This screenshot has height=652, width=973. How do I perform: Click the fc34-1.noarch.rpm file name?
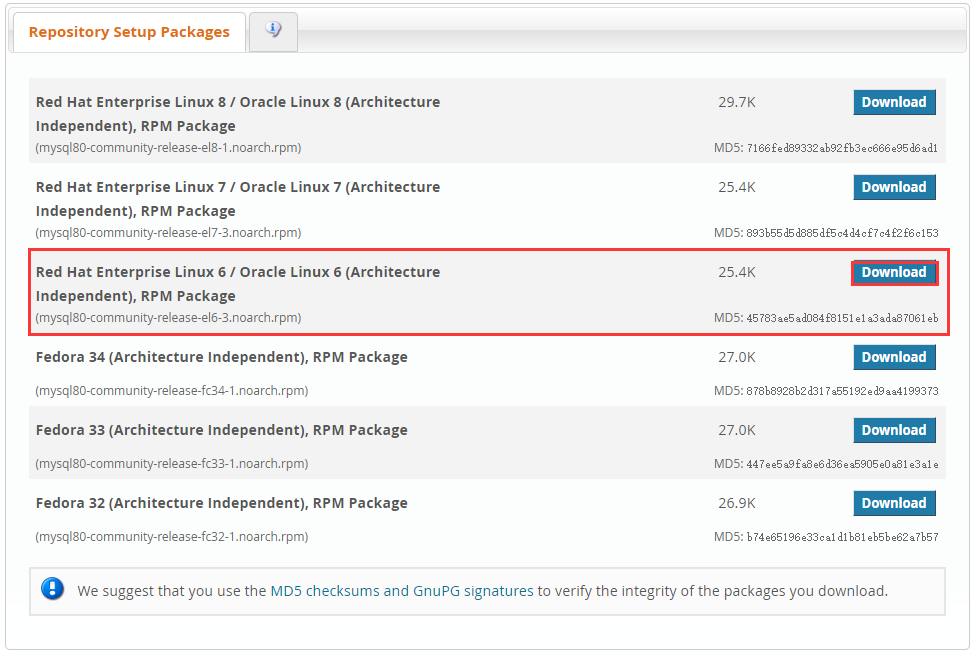click(171, 391)
